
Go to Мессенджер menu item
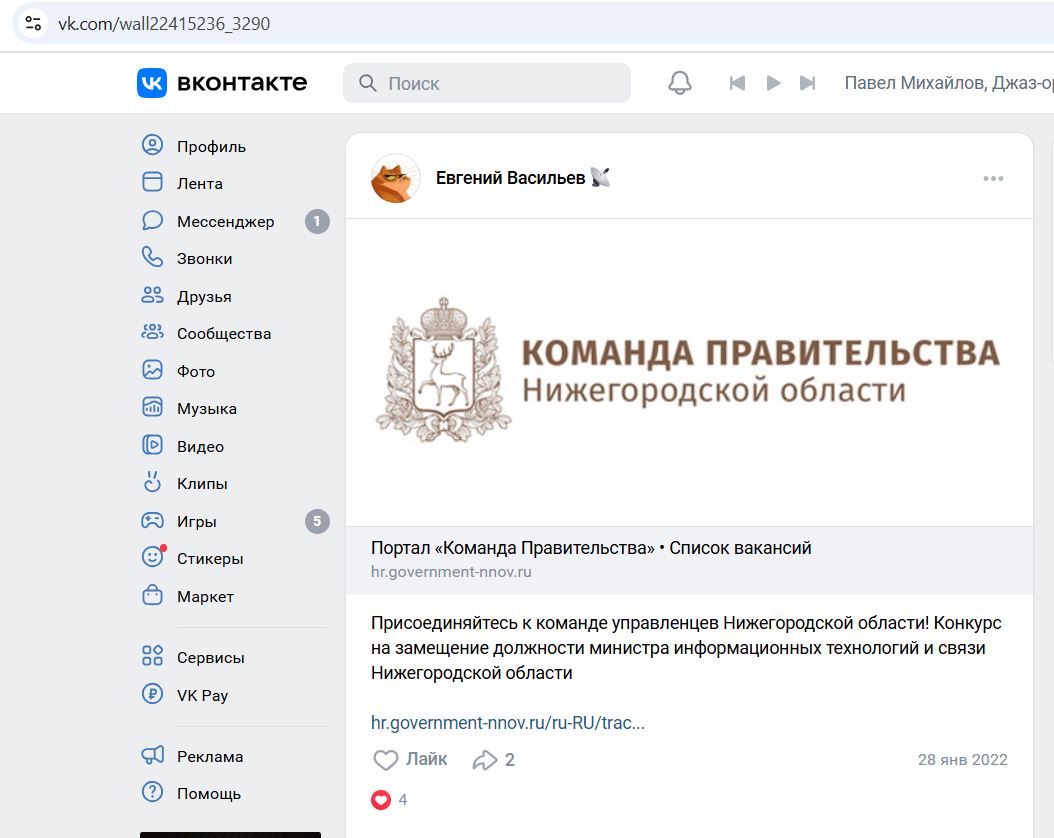[225, 221]
